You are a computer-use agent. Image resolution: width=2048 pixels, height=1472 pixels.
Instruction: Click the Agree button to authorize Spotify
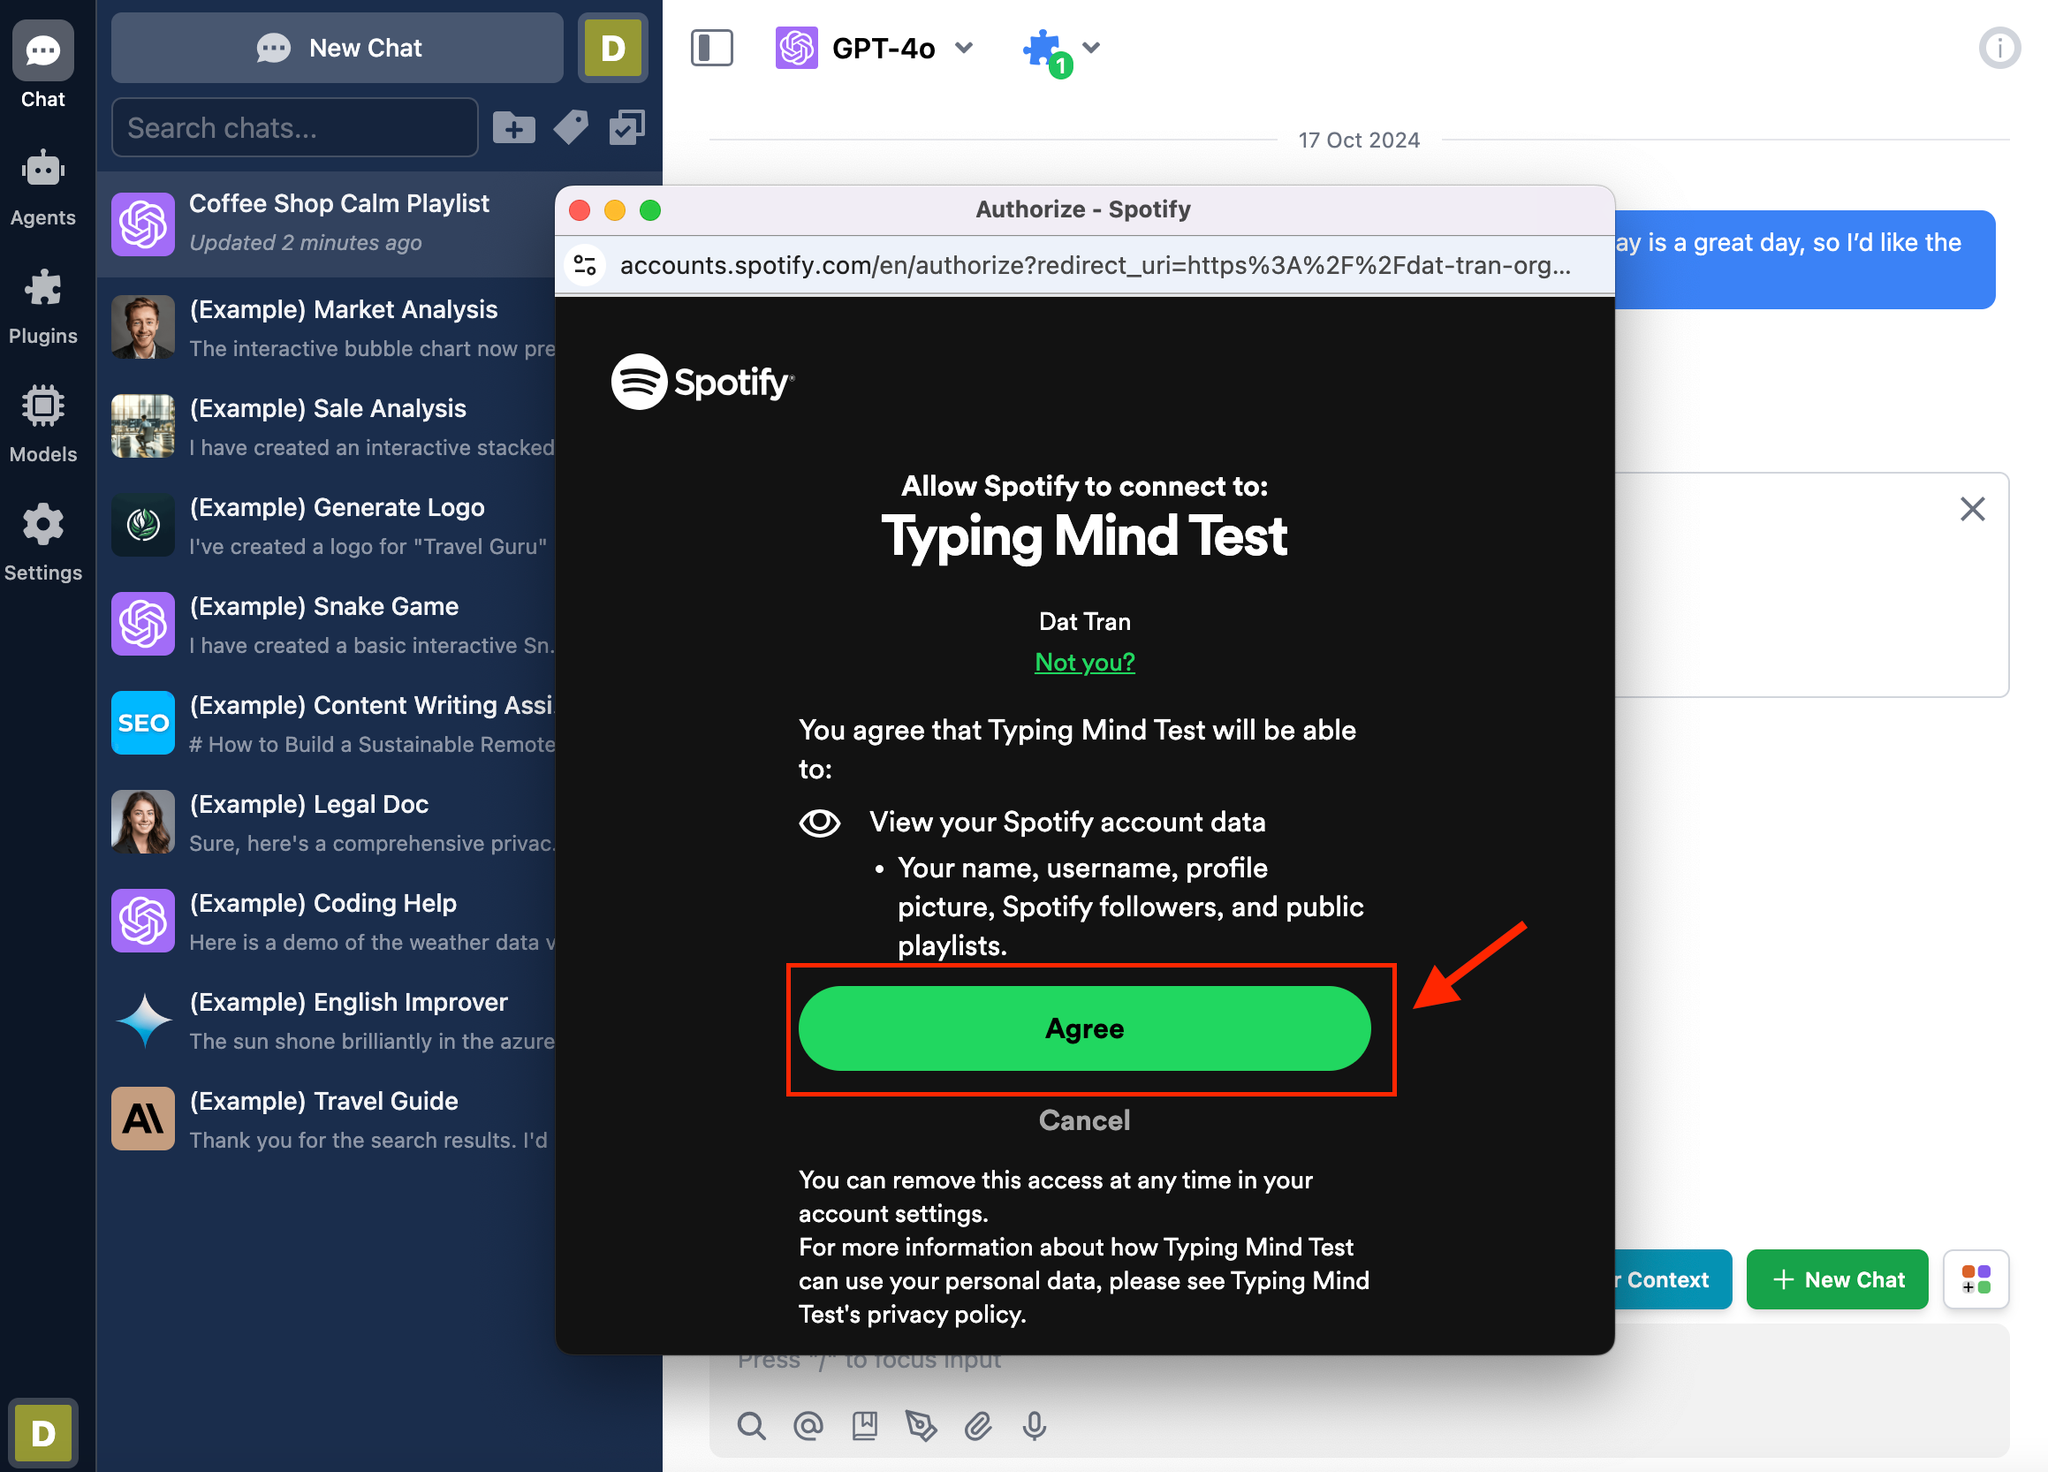1084,1028
